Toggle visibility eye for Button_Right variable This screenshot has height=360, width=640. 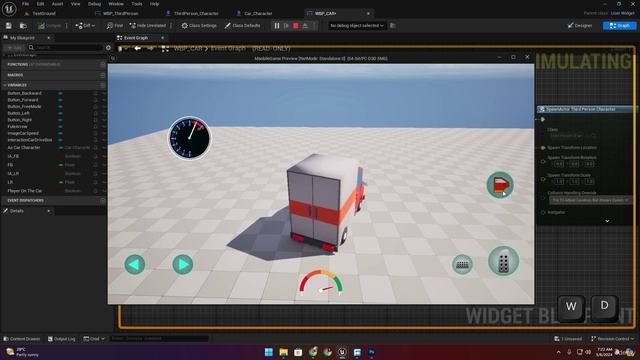[x=96, y=120]
